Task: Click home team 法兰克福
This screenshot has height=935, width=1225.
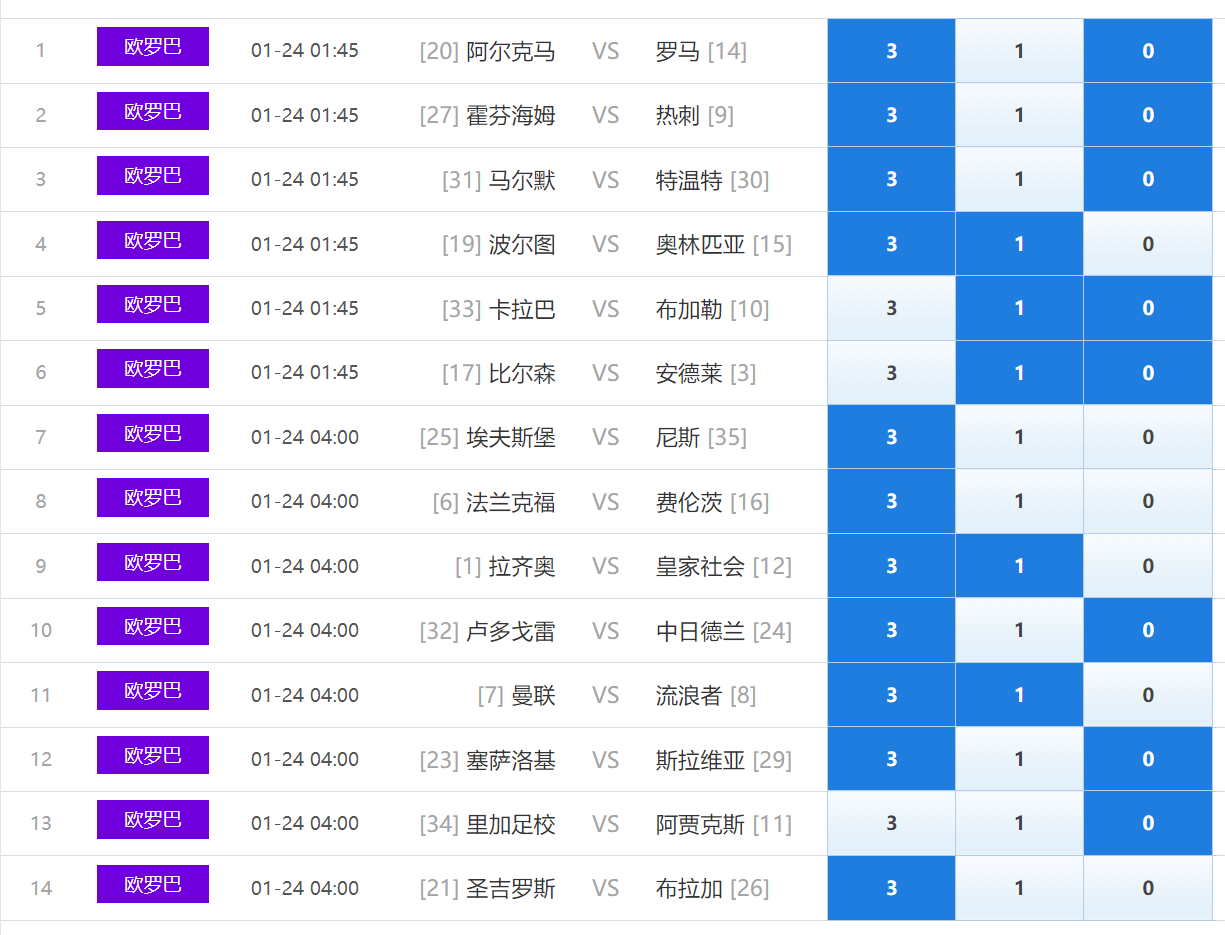Action: (x=511, y=502)
